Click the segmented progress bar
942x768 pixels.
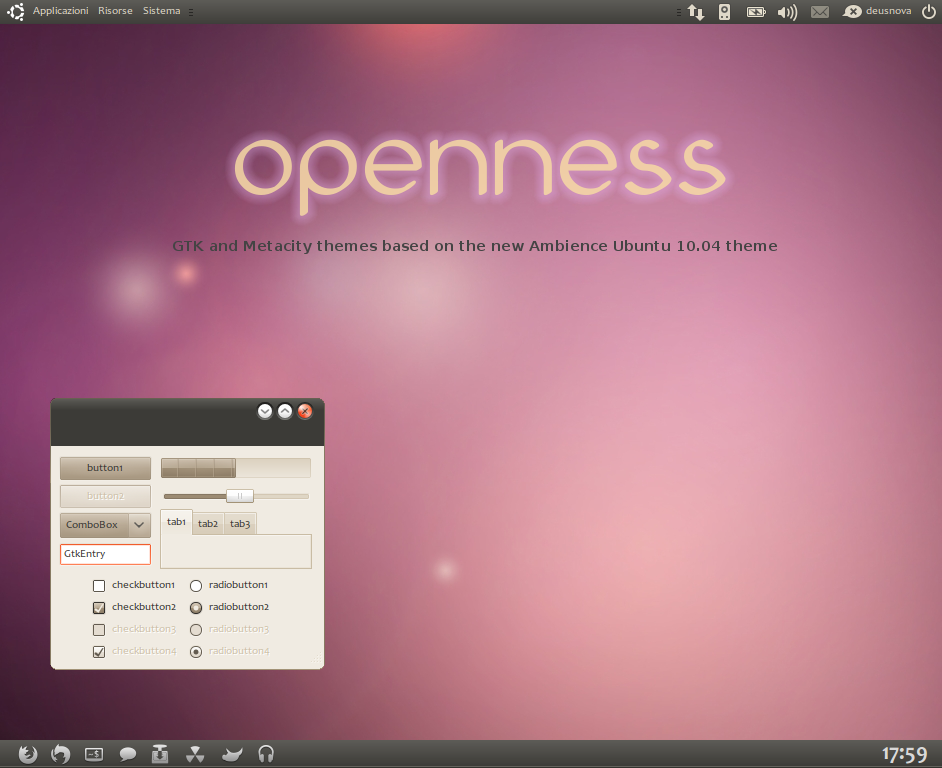pos(236,468)
